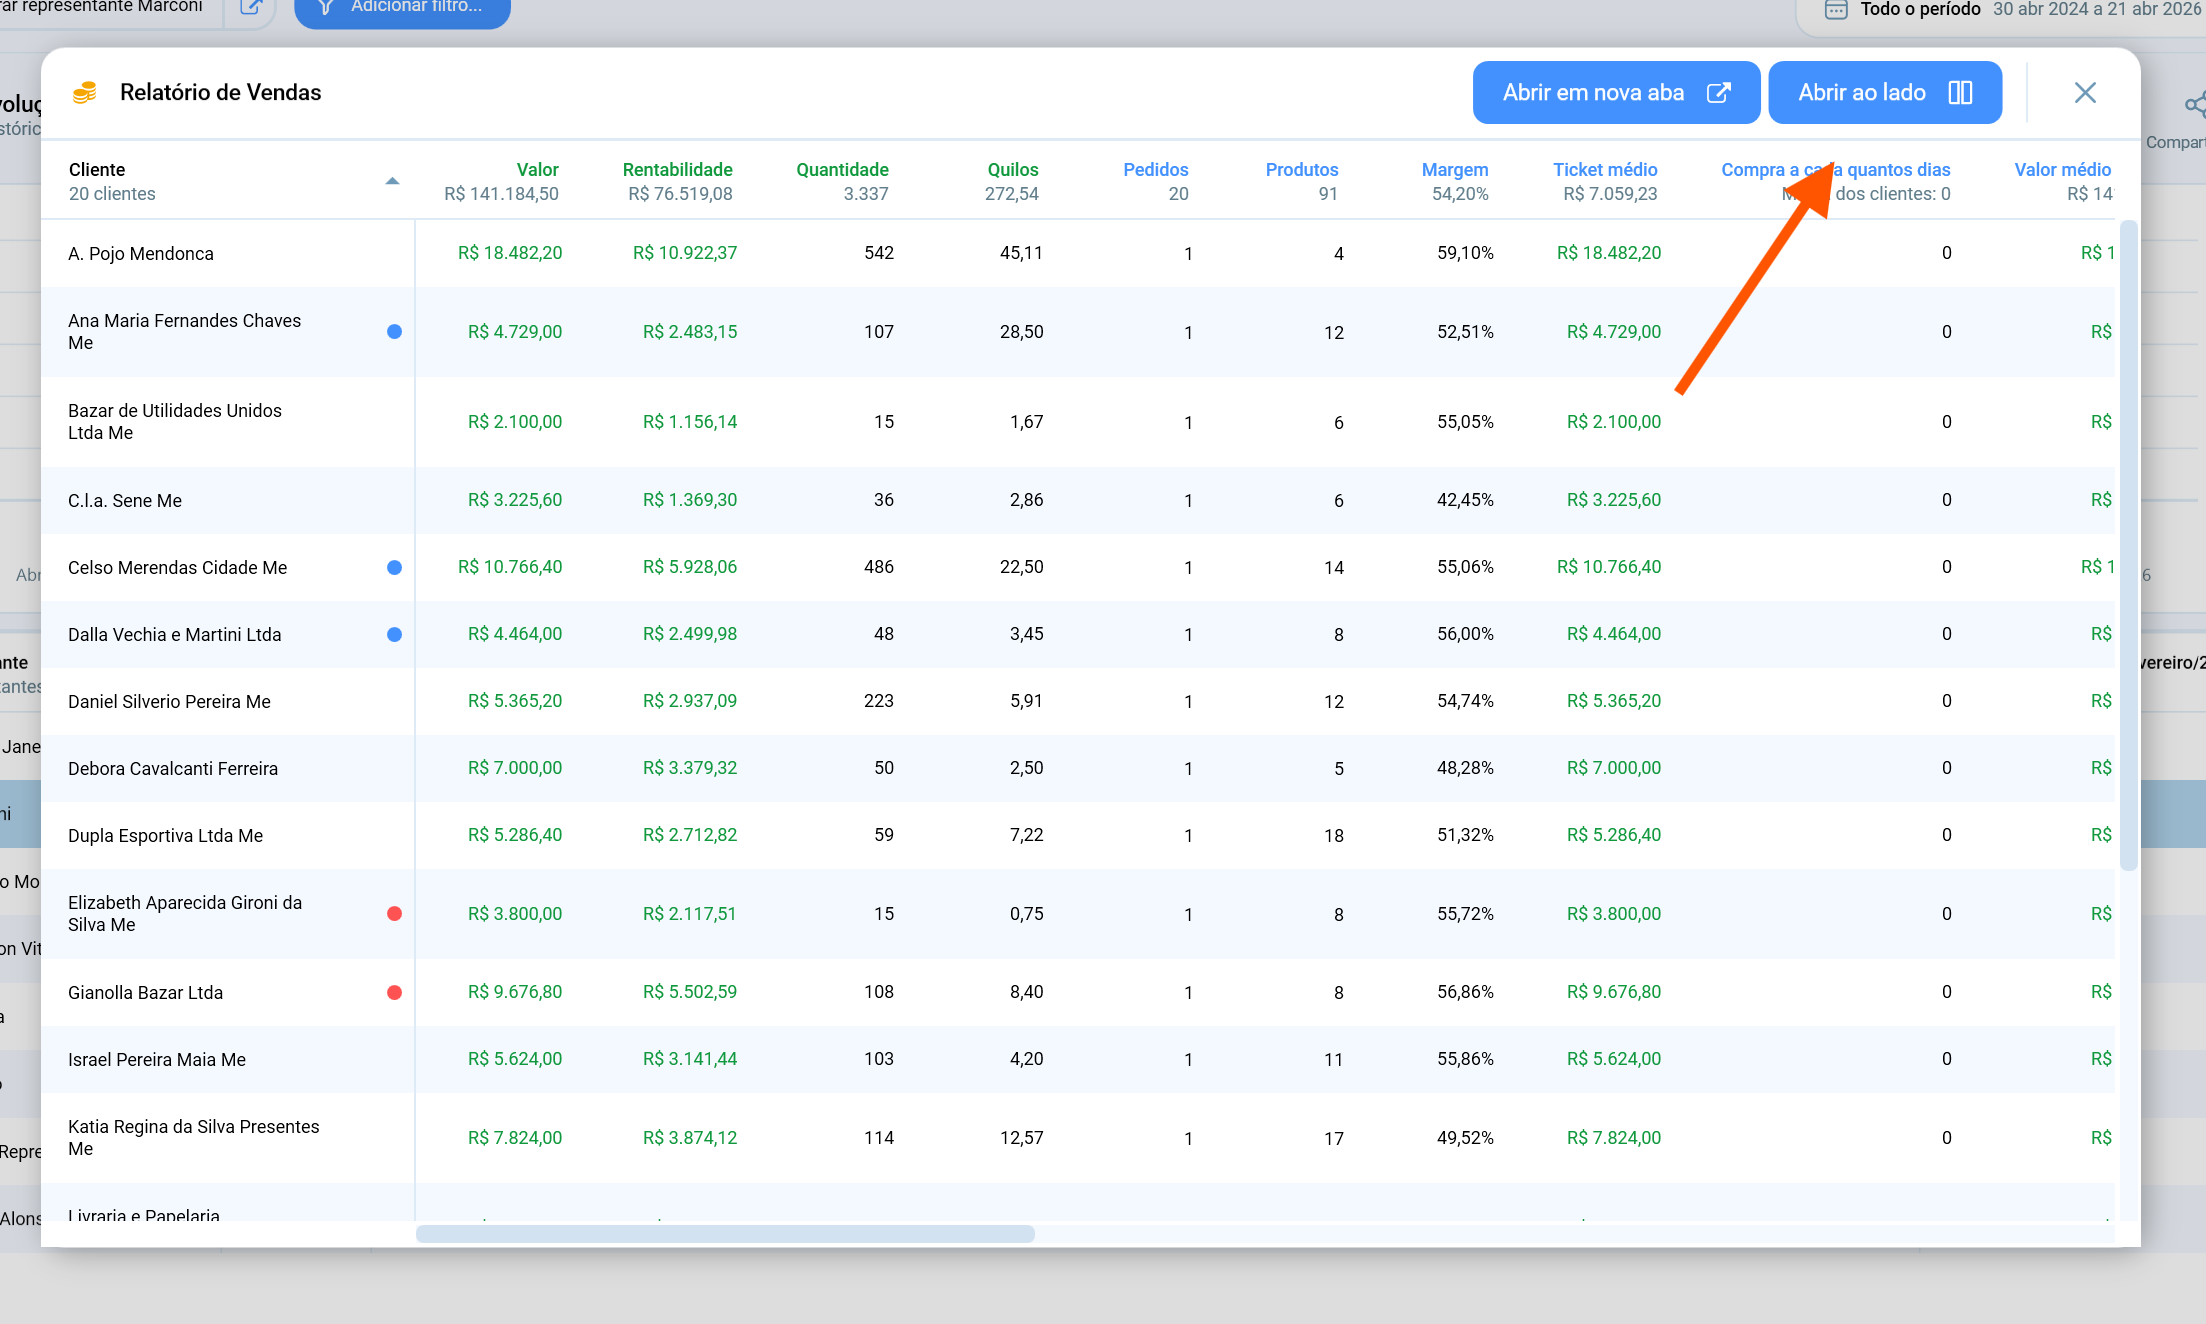Image resolution: width=2206 pixels, height=1324 pixels.
Task: Sort table by Valor column header
Action: pos(537,170)
